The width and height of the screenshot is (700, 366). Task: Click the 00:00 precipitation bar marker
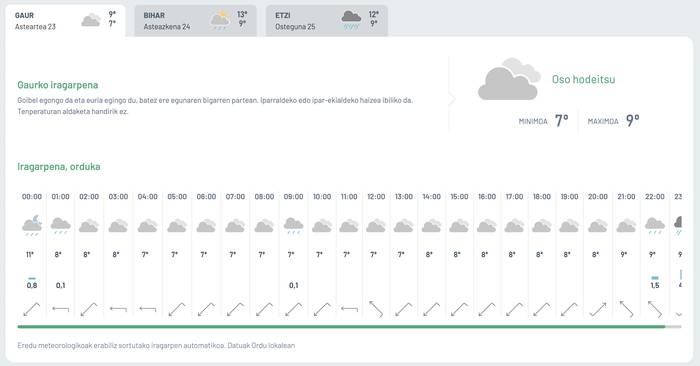tap(32, 279)
